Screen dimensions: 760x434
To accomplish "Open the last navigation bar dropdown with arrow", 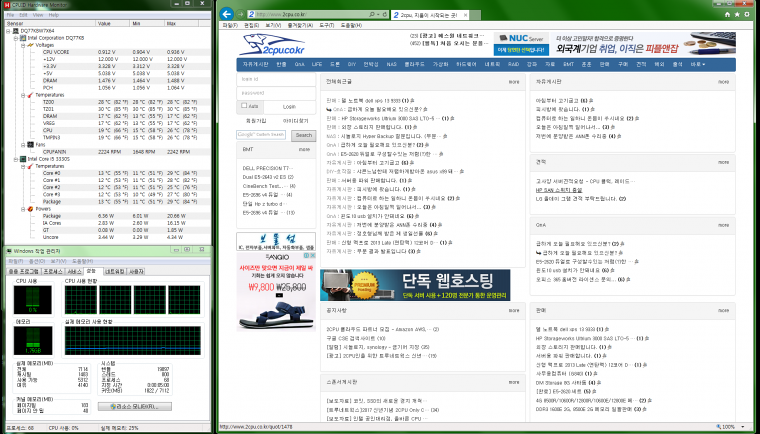I will 697,64.
